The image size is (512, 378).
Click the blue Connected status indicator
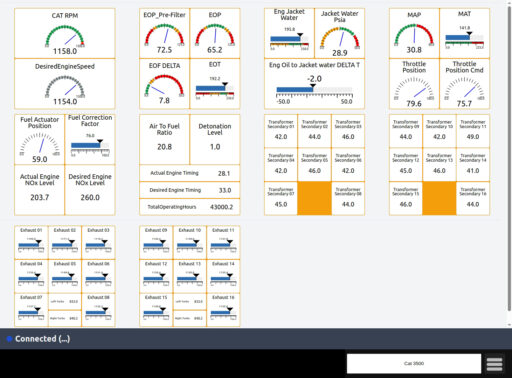pos(10,339)
